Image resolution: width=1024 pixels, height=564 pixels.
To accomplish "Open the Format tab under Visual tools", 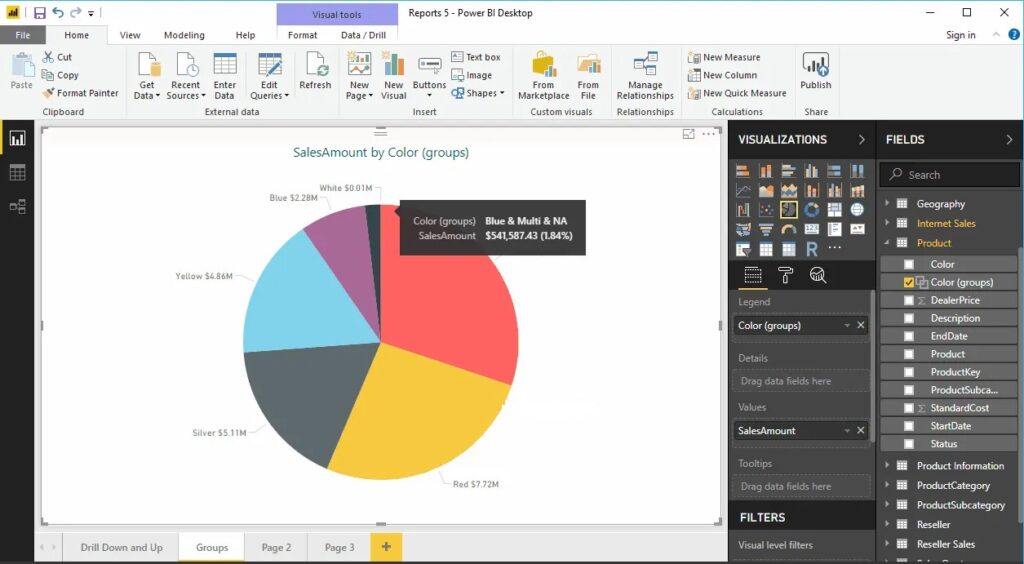I will pyautogui.click(x=302, y=35).
